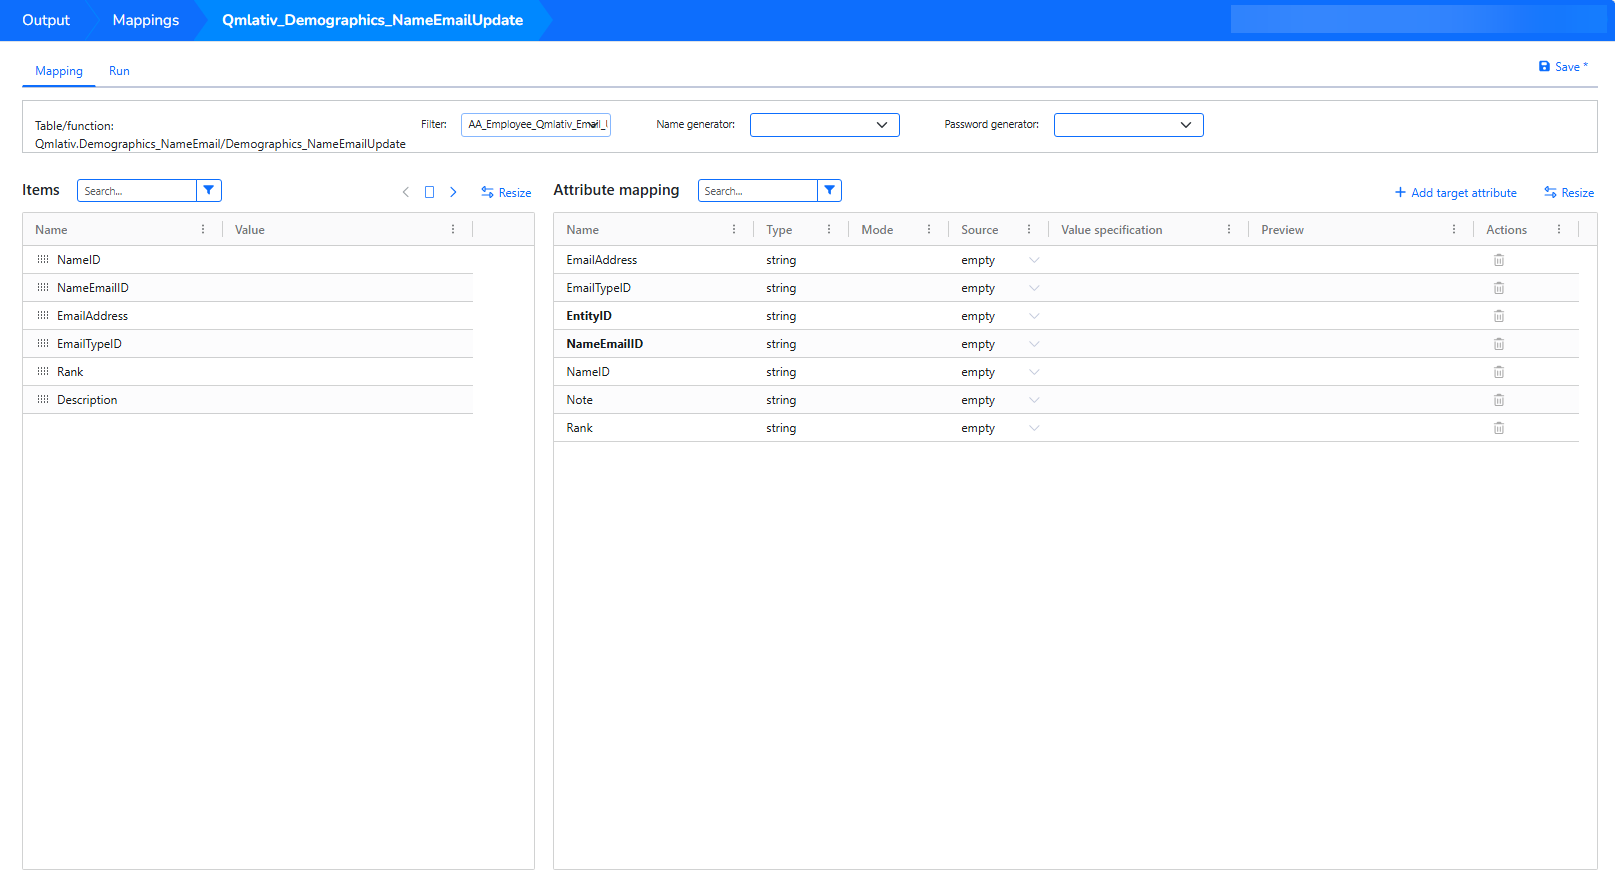Switch to the Run tab
This screenshot has height=872, width=1615.
click(119, 71)
